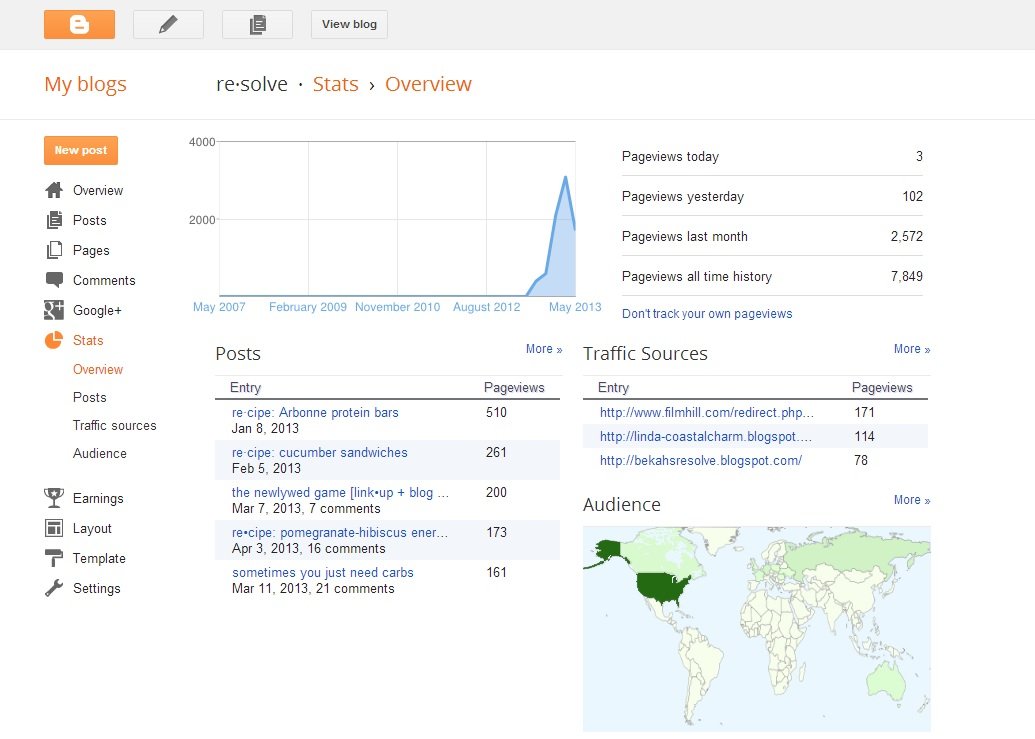The width and height of the screenshot is (1035, 739).
Task: Click More link beside Posts heading
Action: (544, 349)
